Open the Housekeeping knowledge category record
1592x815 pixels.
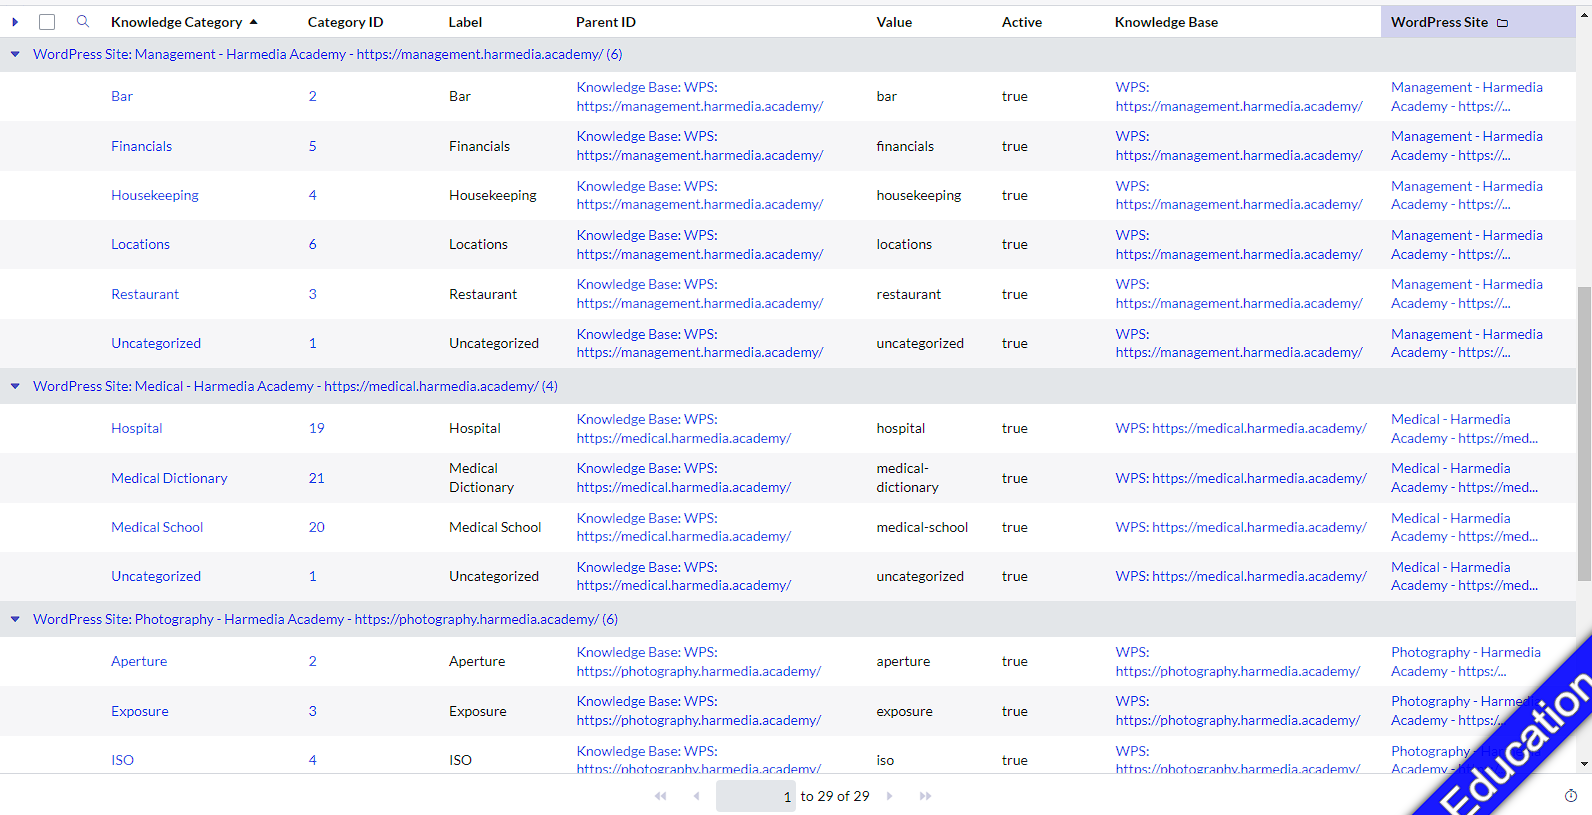point(155,195)
